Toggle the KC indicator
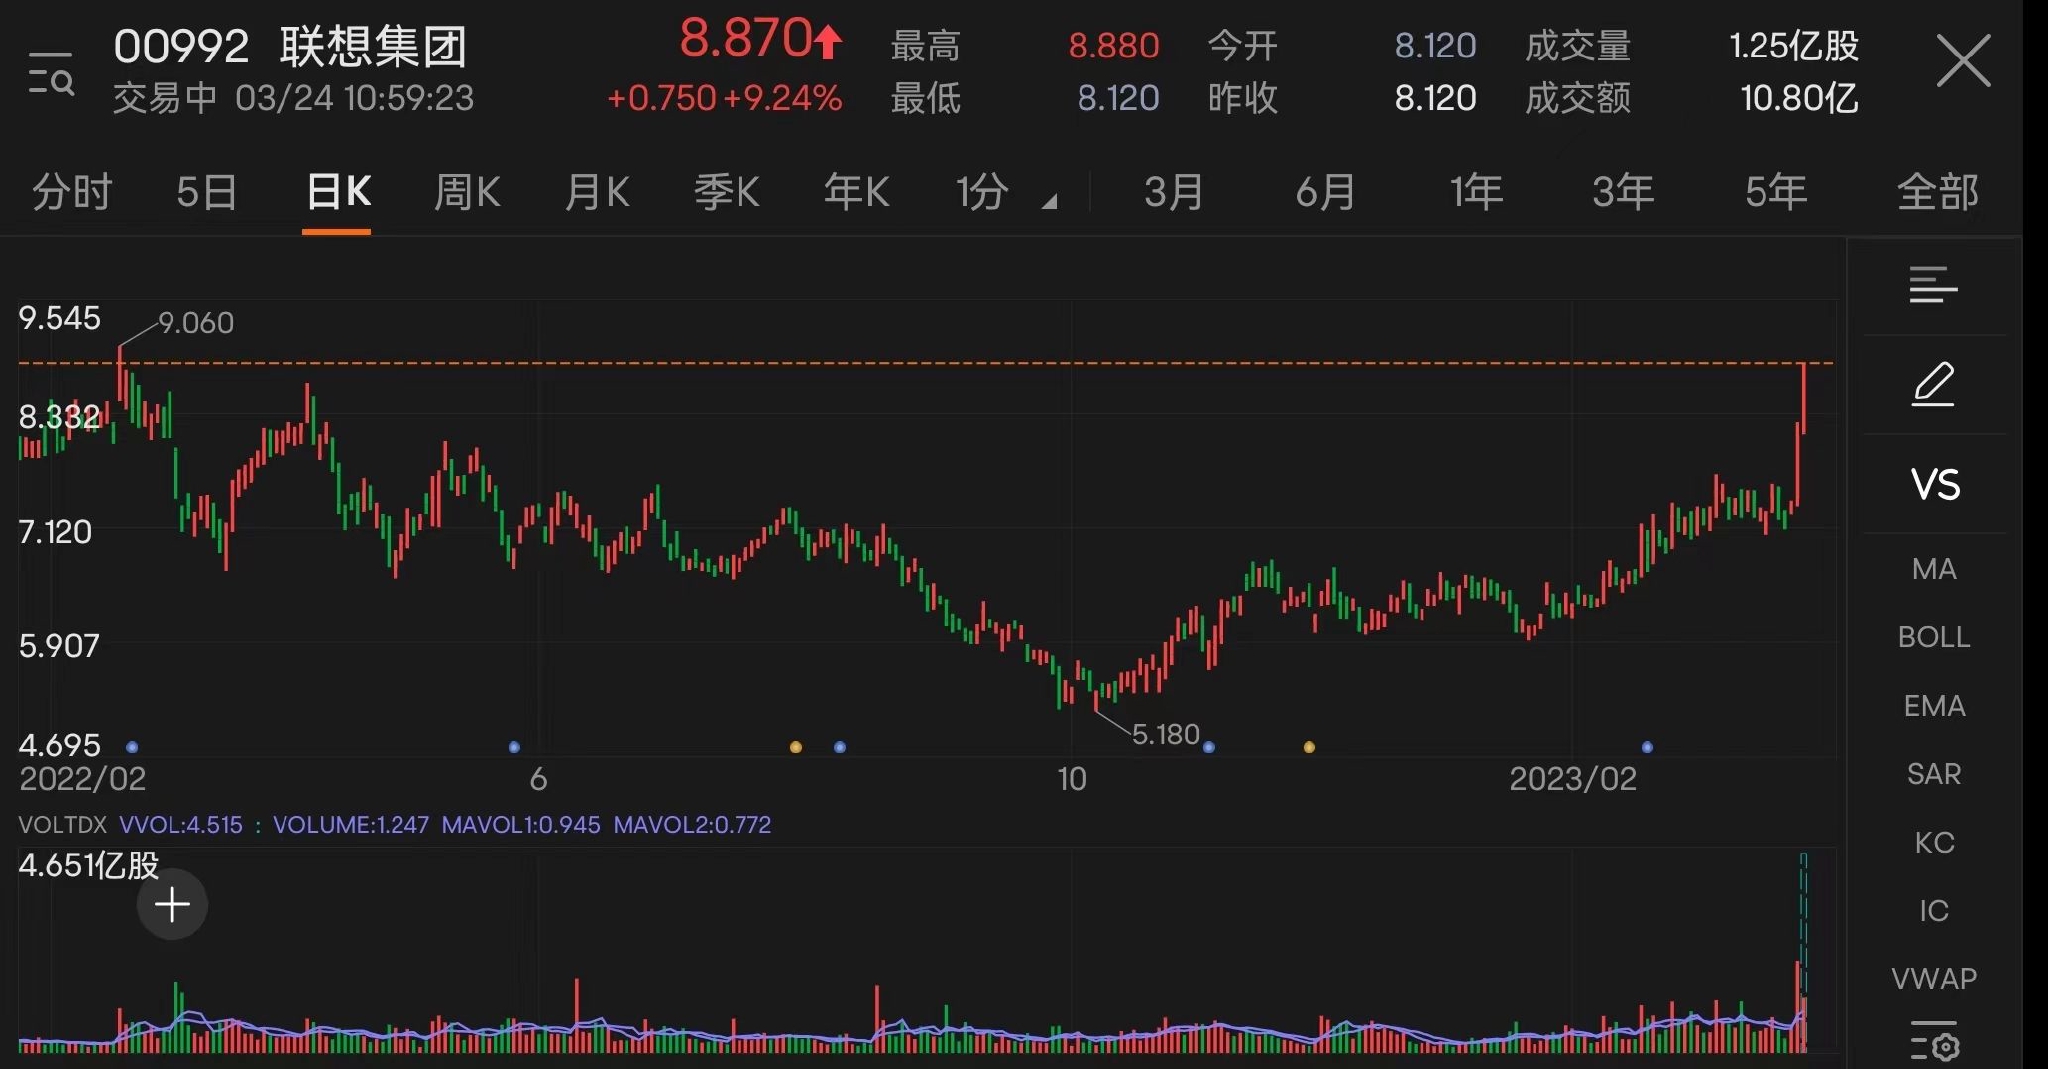 [1934, 843]
